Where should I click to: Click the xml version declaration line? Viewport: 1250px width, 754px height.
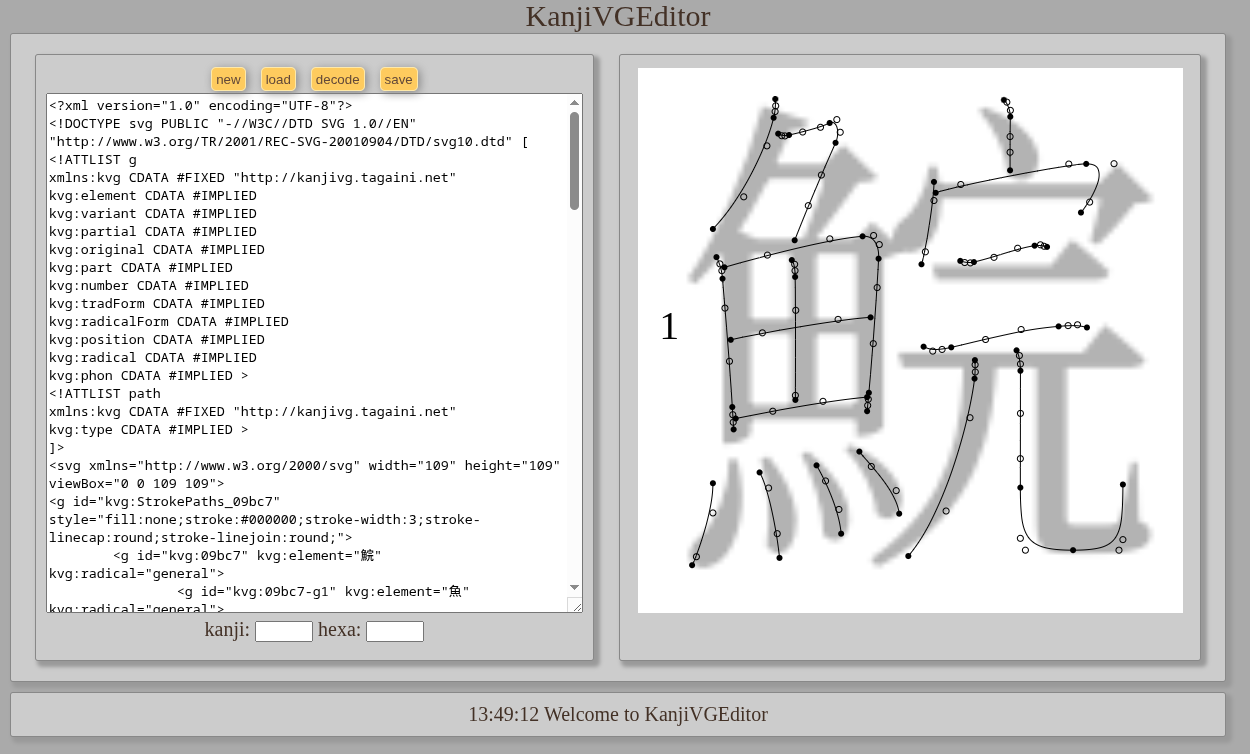click(x=201, y=105)
